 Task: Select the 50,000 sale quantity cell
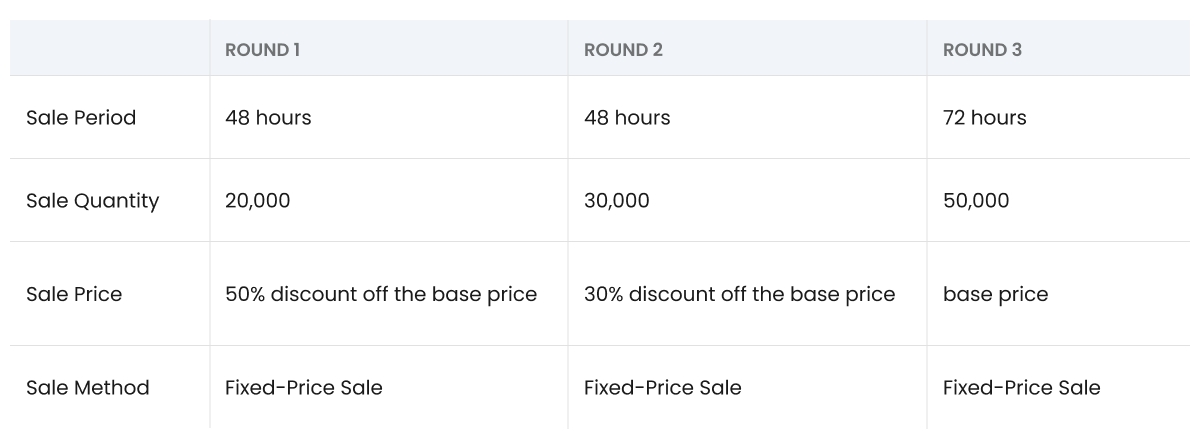976,201
